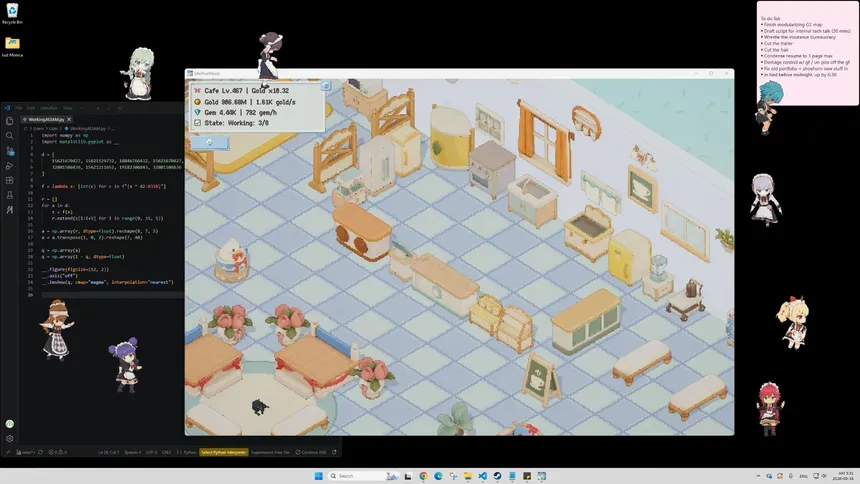Image resolution: width=860 pixels, height=484 pixels.
Task: Click the sync changes icon in status bar
Action: 40,452
